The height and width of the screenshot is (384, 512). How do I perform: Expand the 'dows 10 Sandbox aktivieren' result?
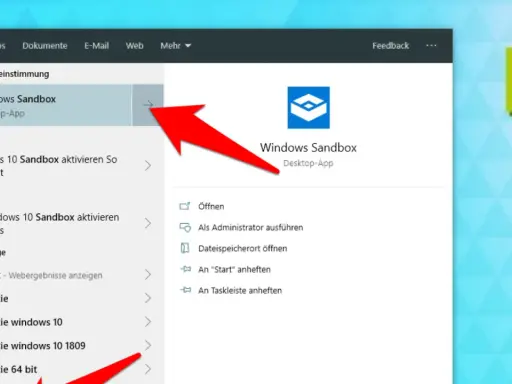point(148,223)
